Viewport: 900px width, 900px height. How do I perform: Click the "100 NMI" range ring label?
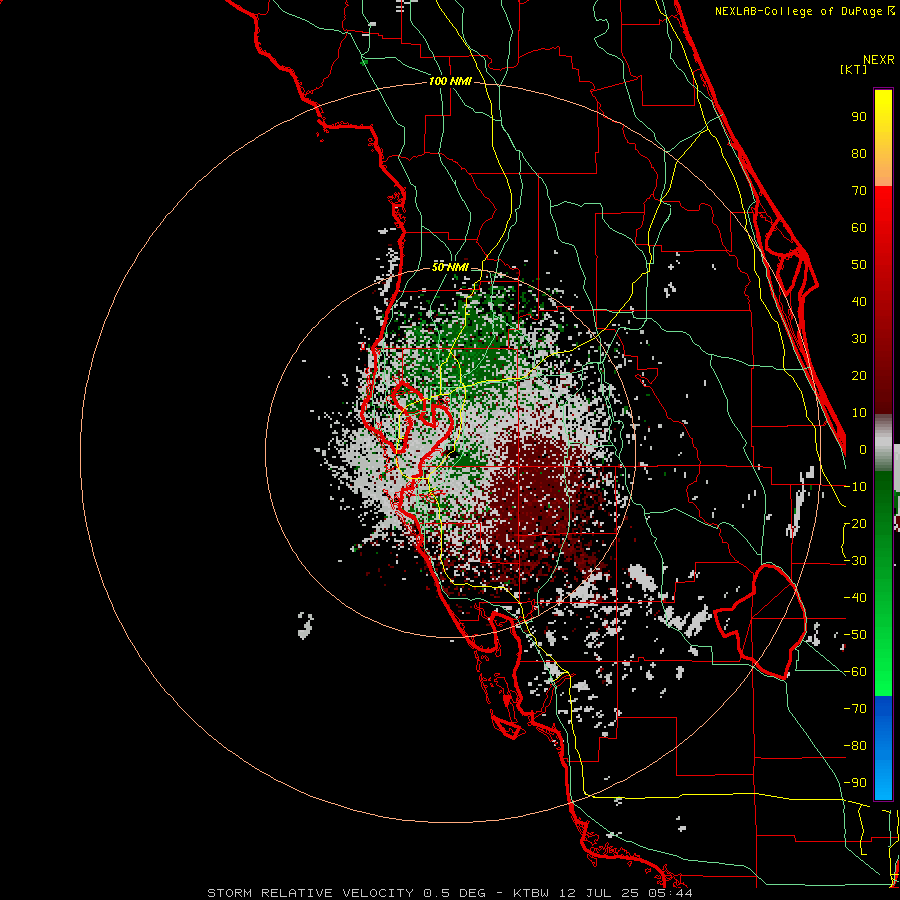(x=450, y=82)
